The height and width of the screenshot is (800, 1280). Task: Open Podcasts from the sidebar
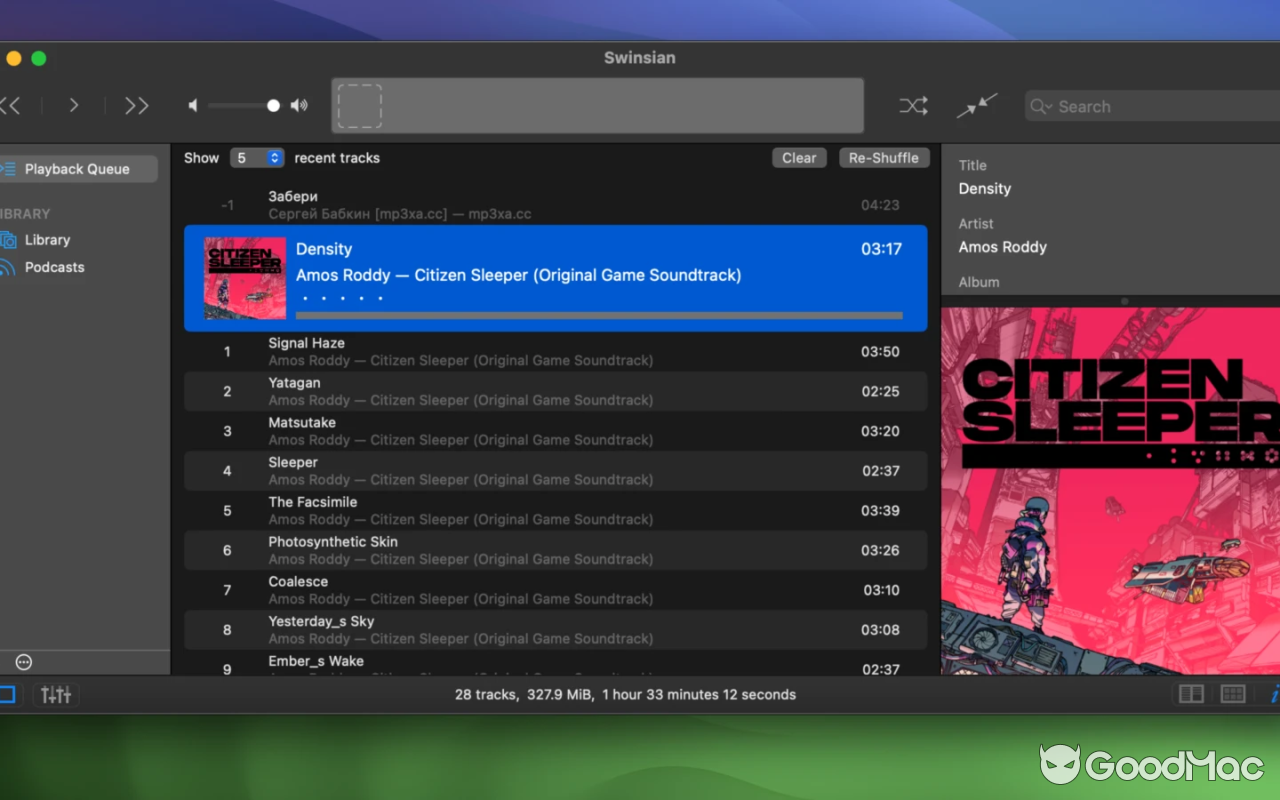click(x=54, y=267)
